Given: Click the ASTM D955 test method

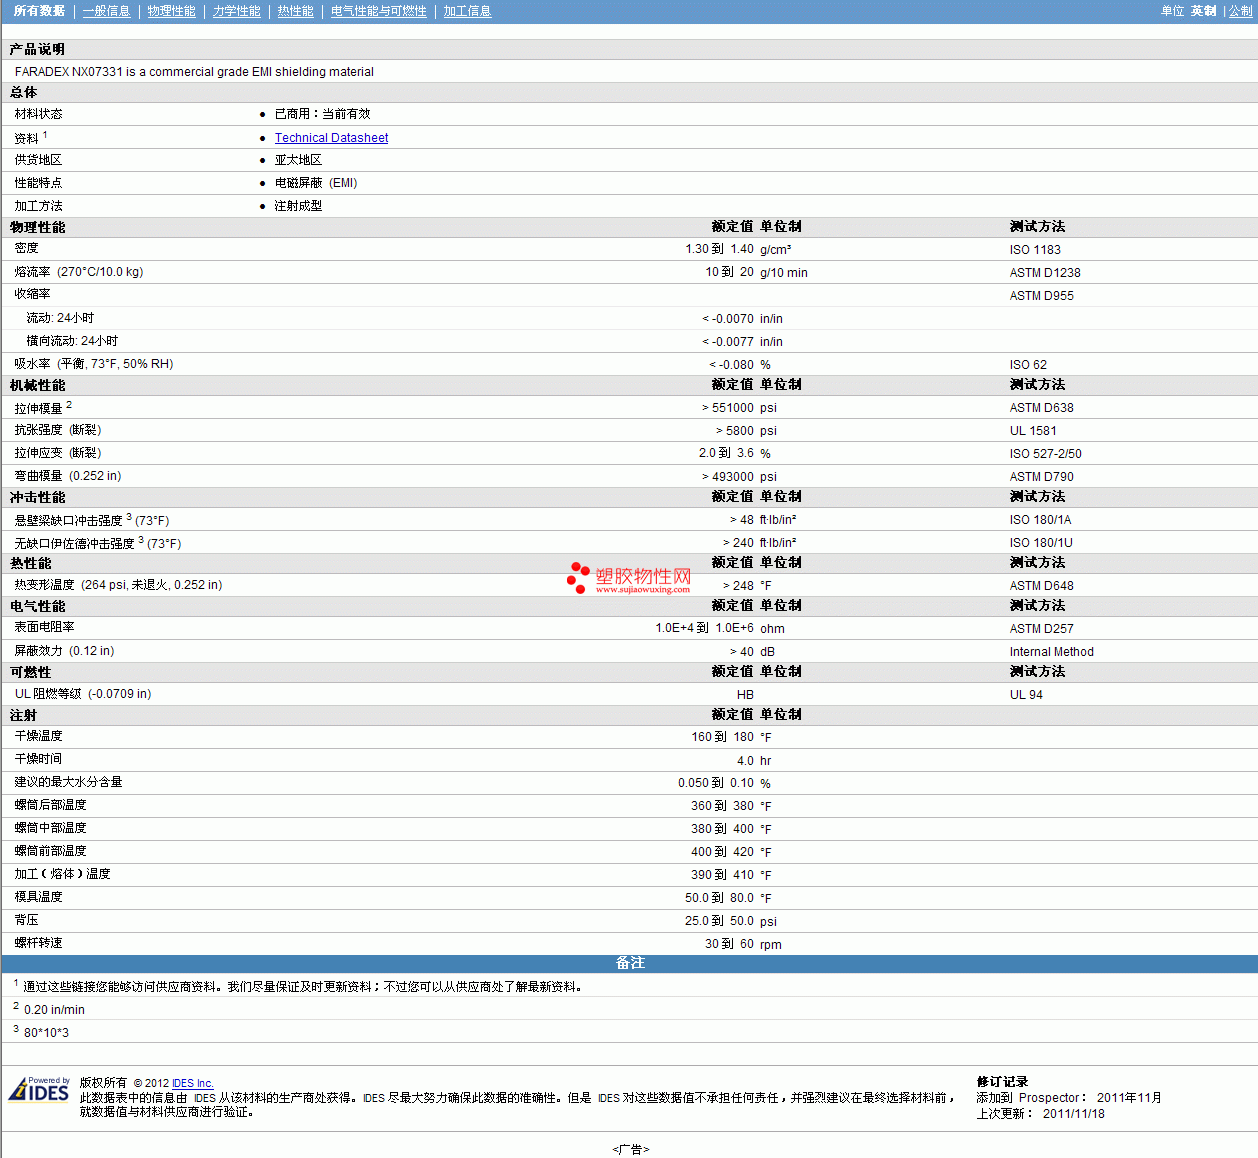Looking at the screenshot, I should tap(1041, 296).
